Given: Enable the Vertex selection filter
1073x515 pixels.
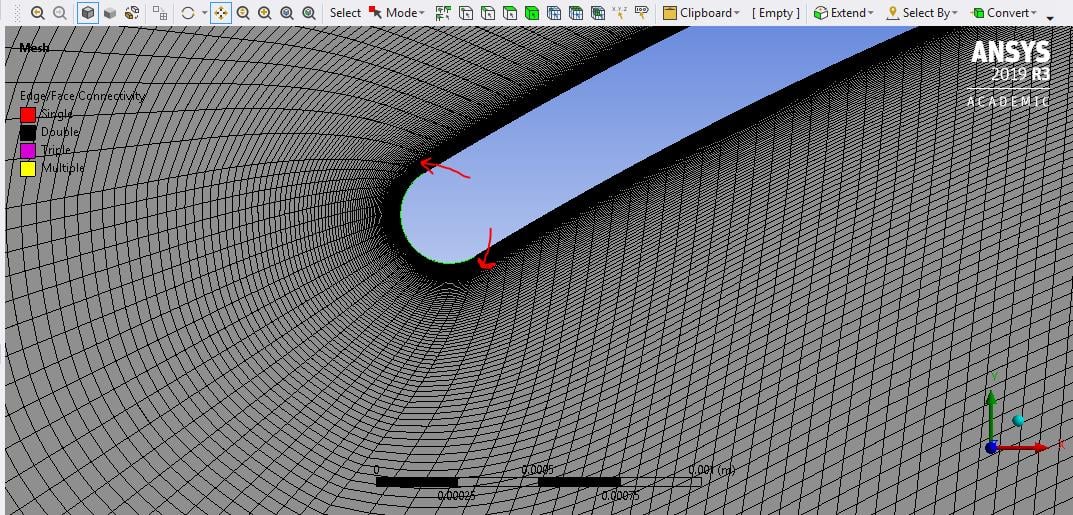Looking at the screenshot, I should [x=465, y=12].
